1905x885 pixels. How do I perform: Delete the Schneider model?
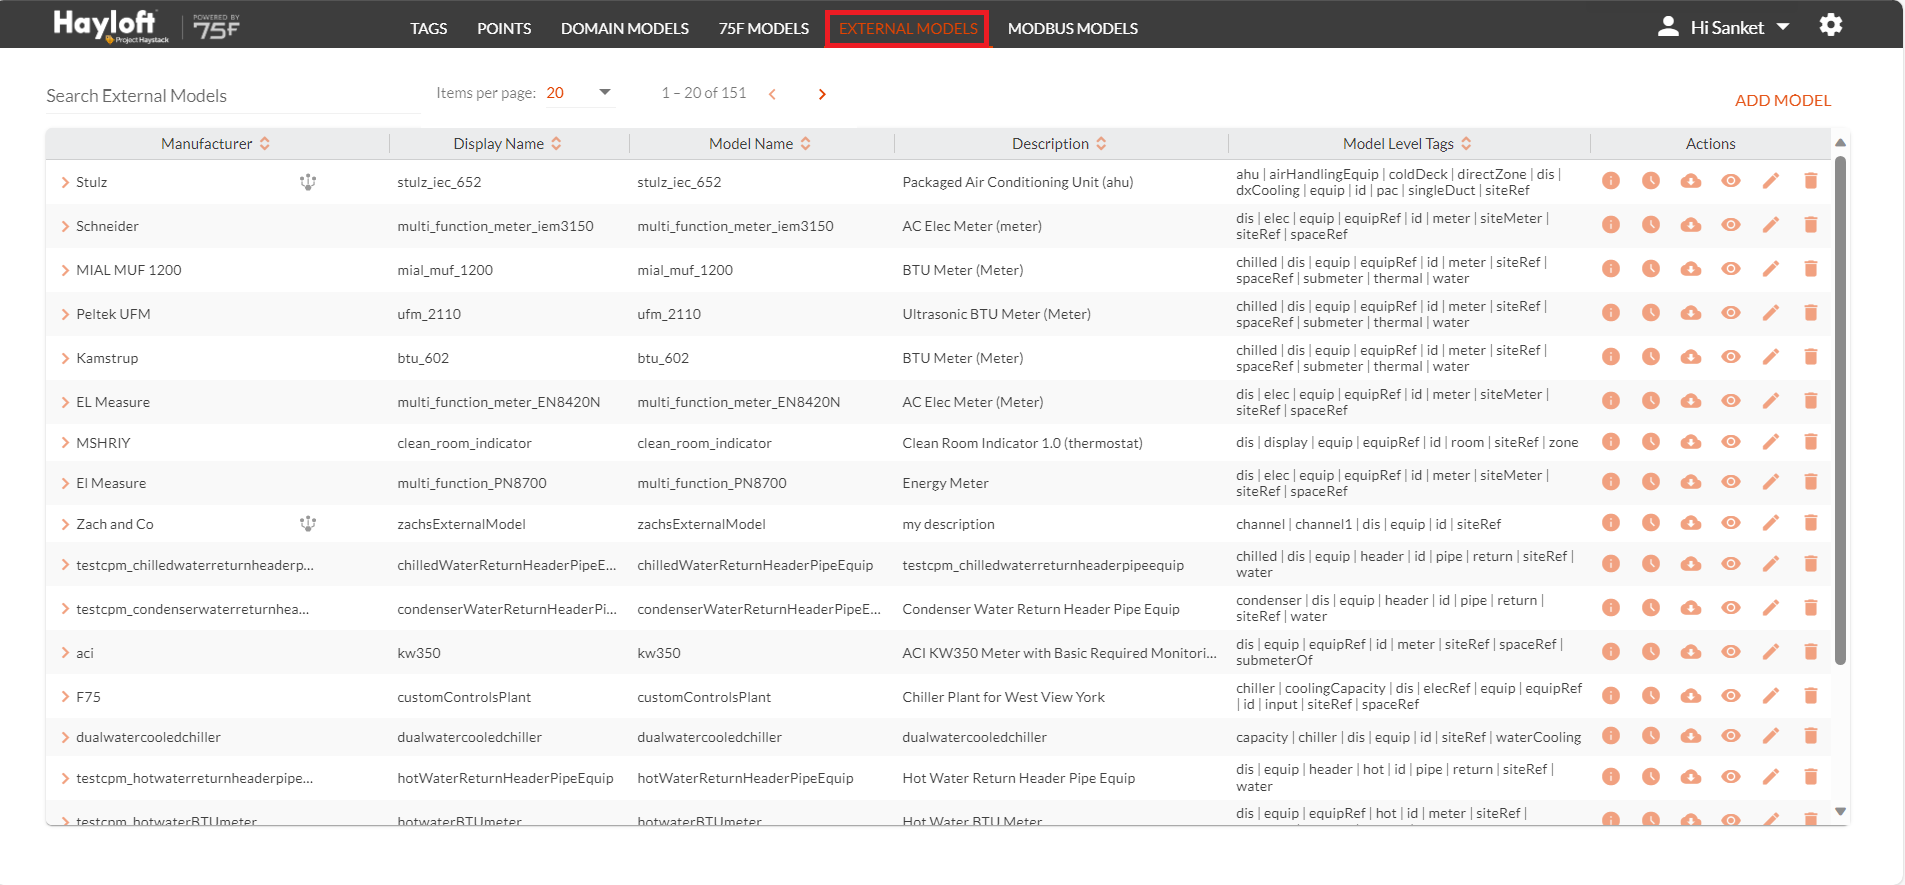(1810, 225)
